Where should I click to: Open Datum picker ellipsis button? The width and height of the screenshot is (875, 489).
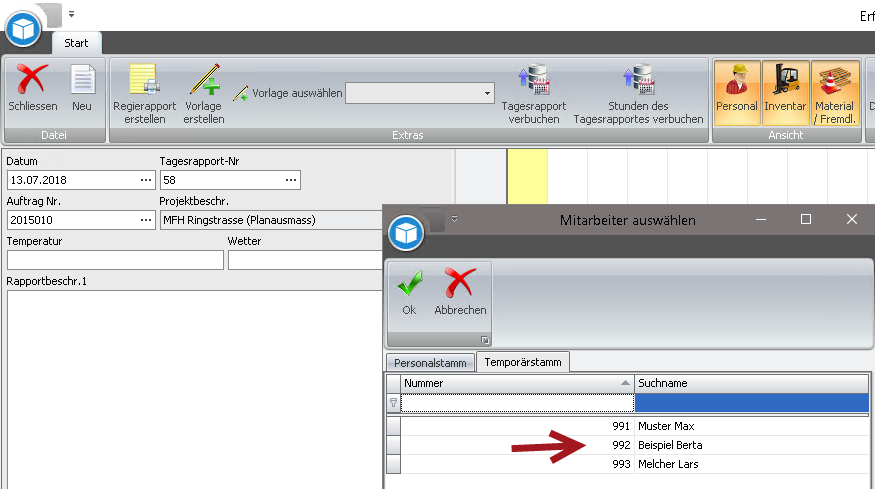(146, 180)
